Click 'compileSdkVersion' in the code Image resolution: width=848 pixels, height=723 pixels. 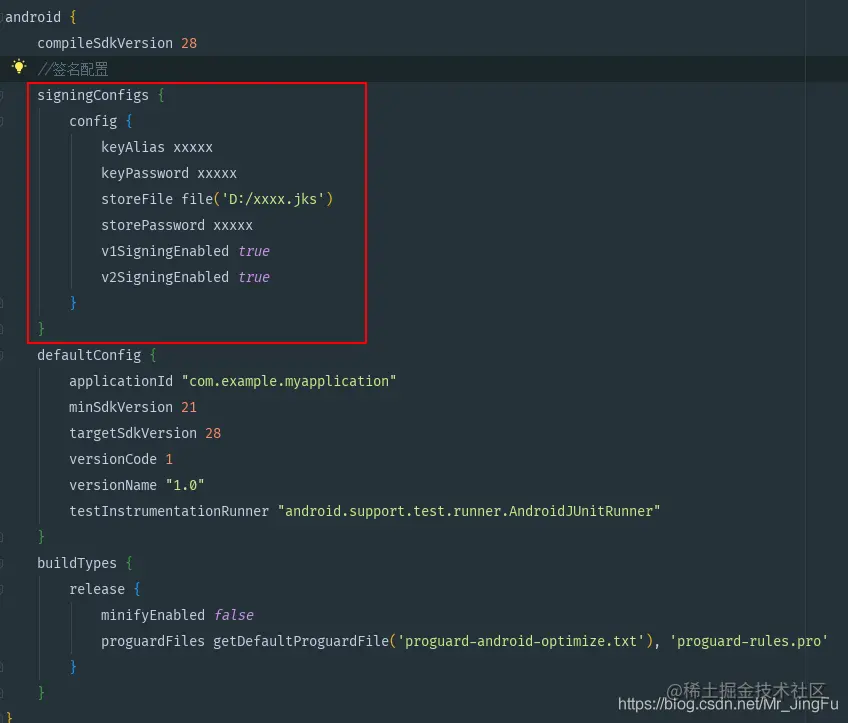pos(105,43)
